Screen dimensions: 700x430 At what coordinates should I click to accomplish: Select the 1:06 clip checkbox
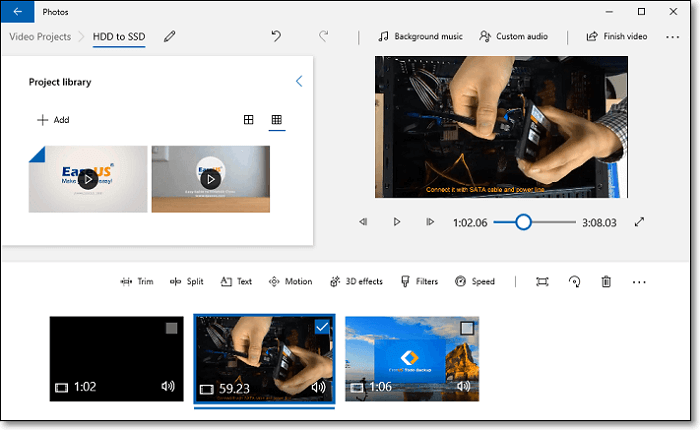(466, 328)
